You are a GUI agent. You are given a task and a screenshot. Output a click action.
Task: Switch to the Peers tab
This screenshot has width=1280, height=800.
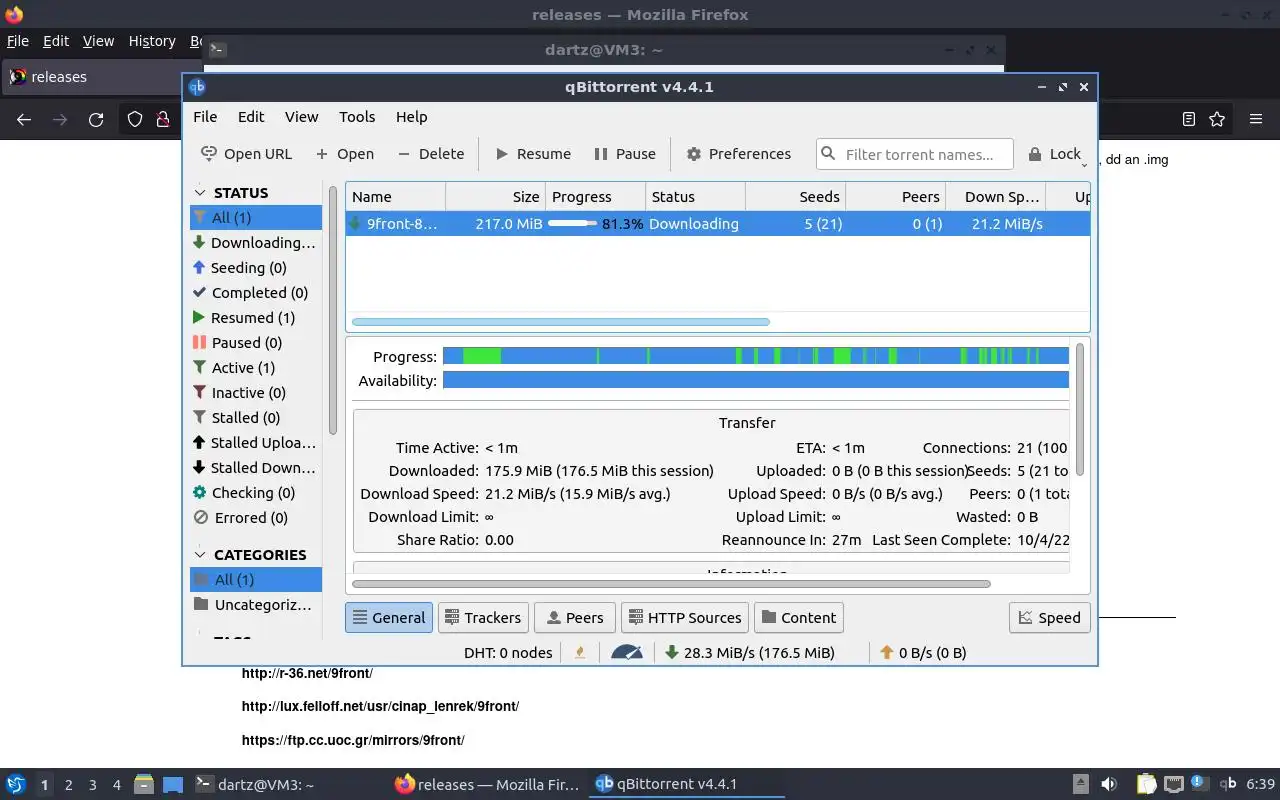tap(575, 617)
